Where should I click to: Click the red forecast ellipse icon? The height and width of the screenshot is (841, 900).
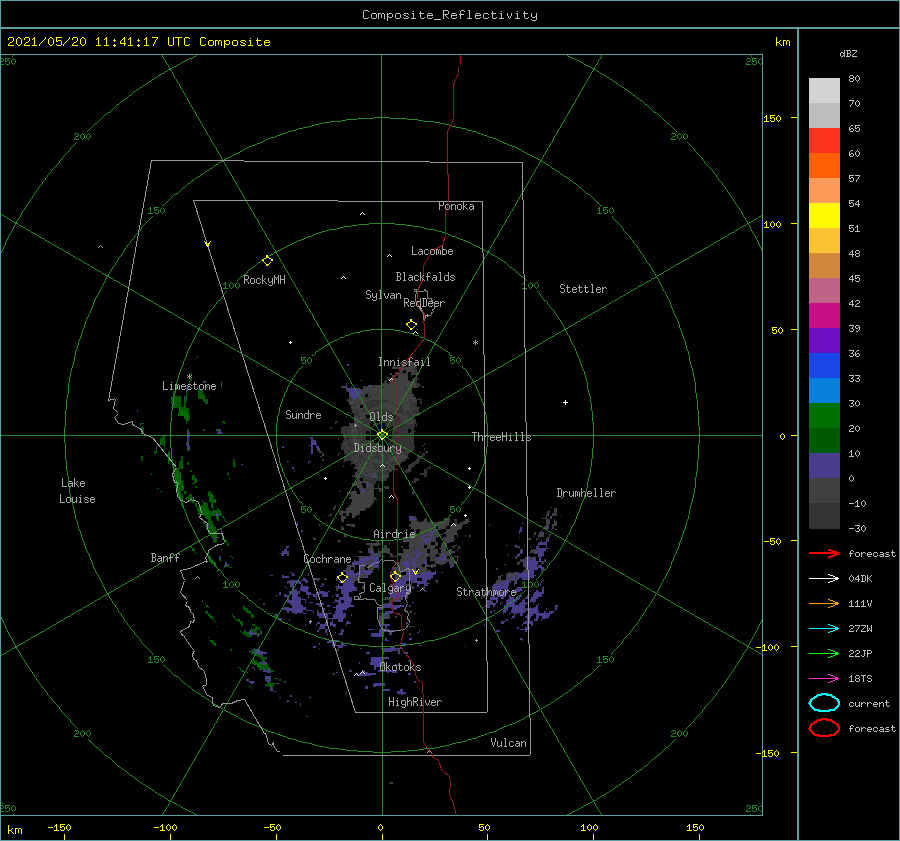824,728
